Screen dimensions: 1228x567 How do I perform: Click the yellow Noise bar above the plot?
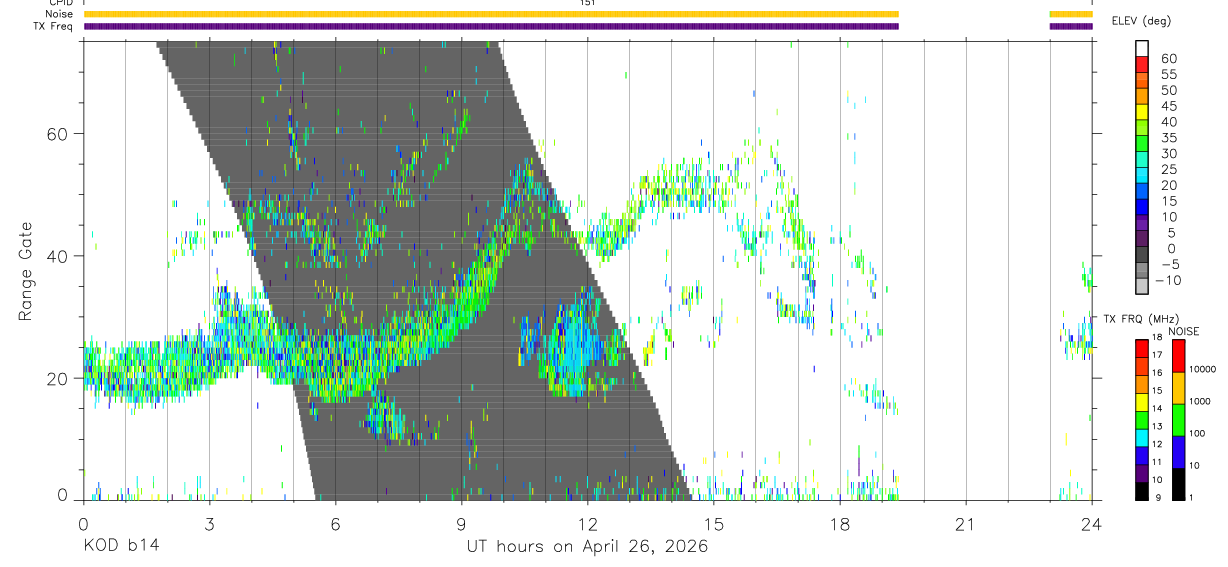(491, 14)
